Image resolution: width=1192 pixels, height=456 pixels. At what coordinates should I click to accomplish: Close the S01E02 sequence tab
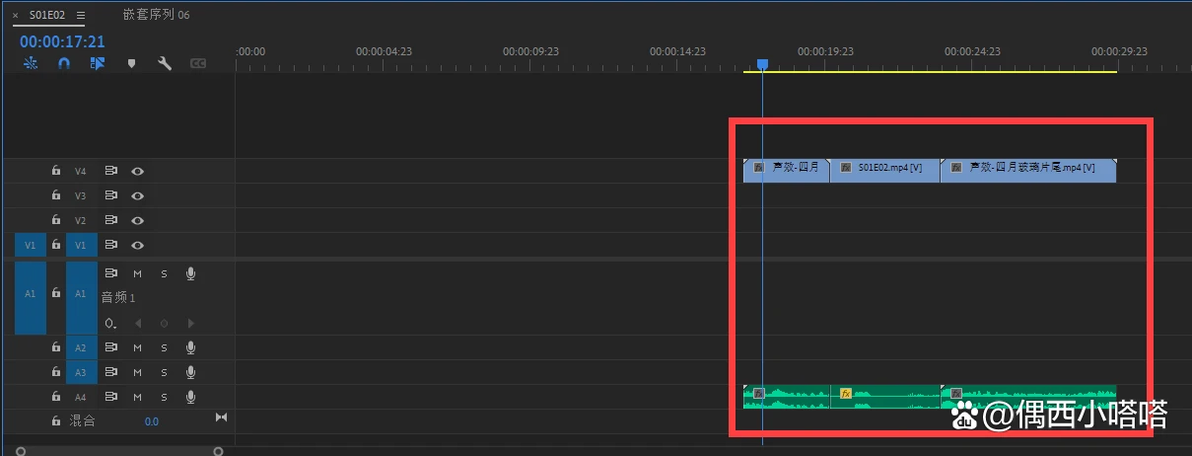pyautogui.click(x=15, y=15)
